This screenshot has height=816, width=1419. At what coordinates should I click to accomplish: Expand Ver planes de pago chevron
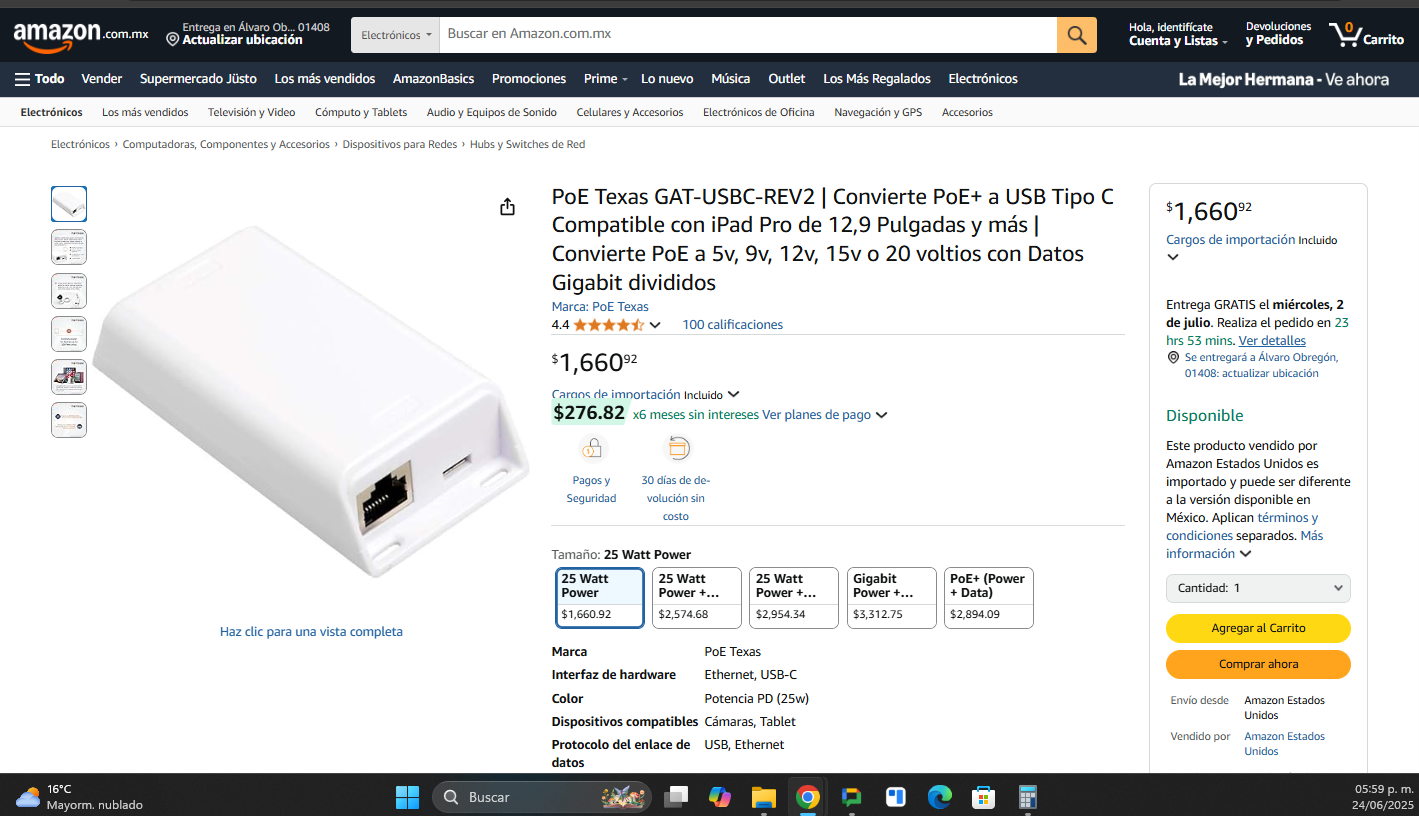(881, 415)
